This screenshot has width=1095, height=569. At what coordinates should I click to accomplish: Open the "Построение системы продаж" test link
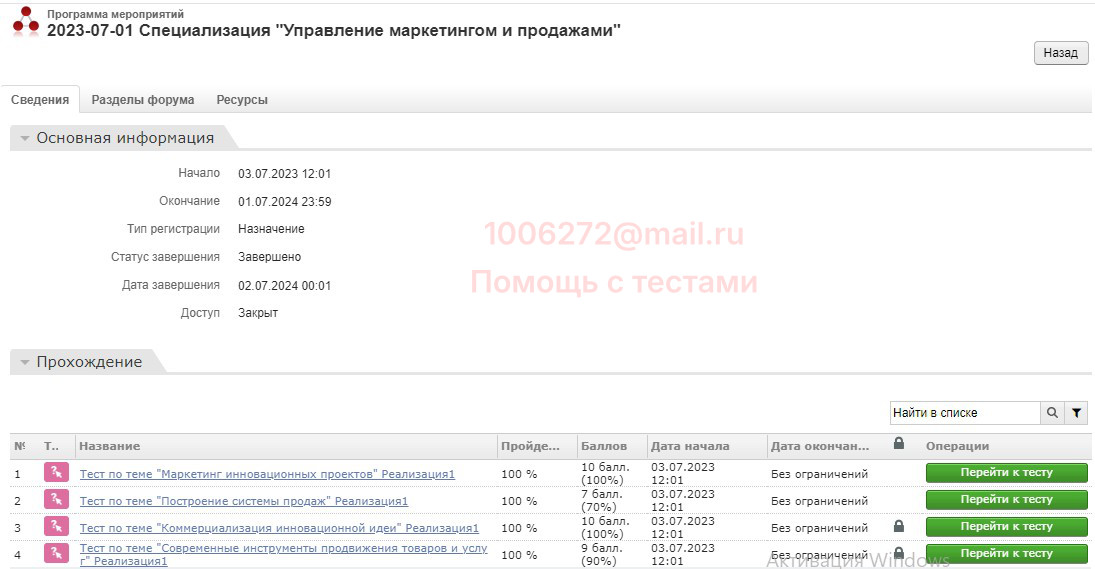pos(243,501)
